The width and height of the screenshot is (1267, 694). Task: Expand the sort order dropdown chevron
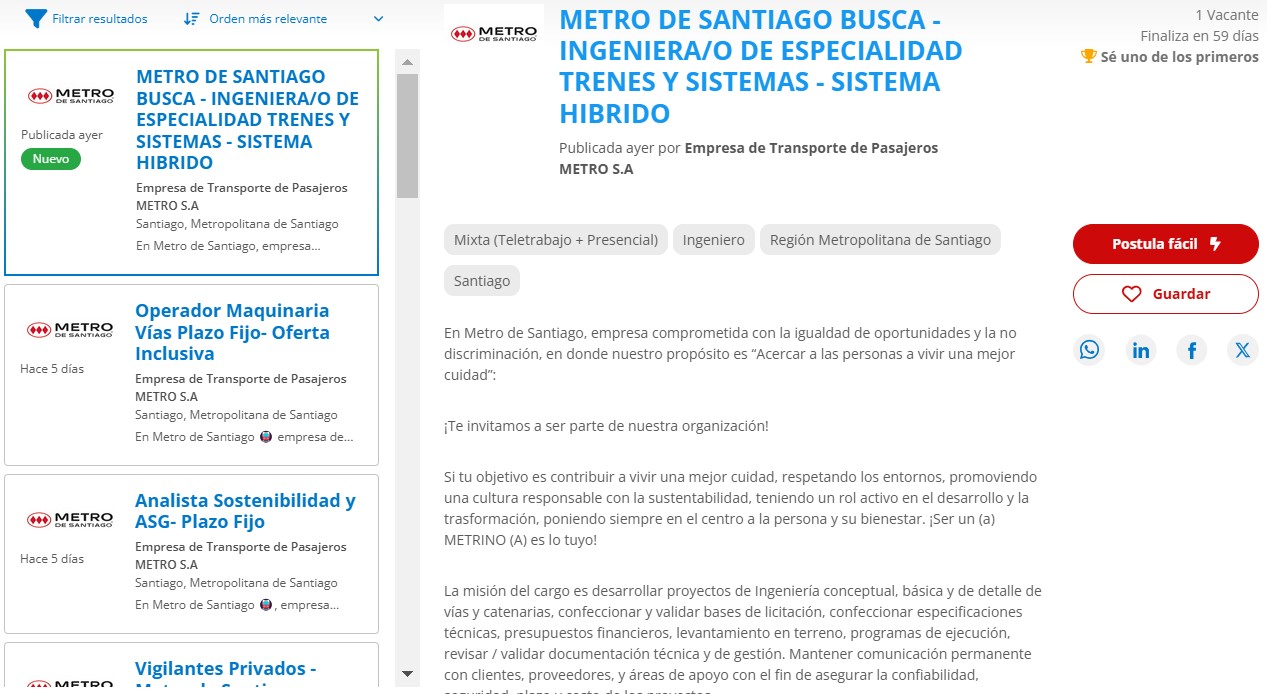(x=378, y=18)
